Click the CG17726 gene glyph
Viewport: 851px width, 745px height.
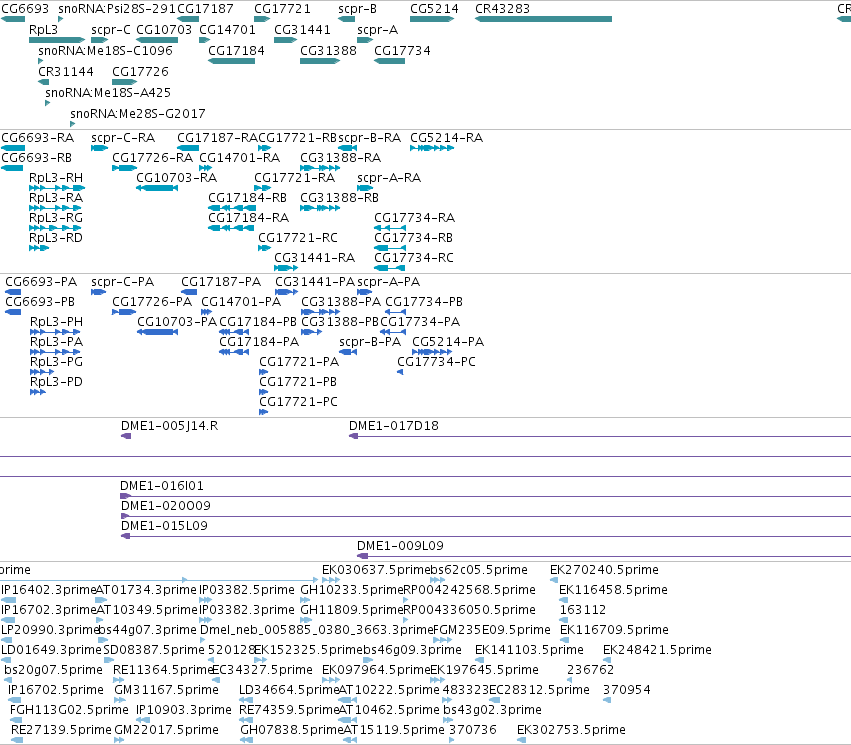(124, 82)
